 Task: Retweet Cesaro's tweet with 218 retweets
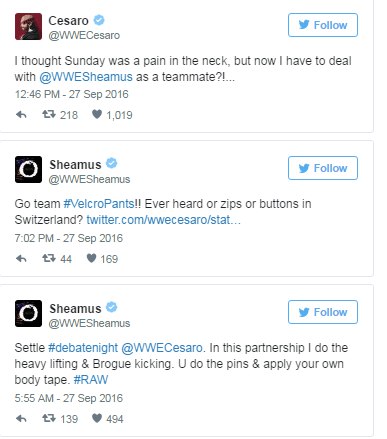pos(49,115)
